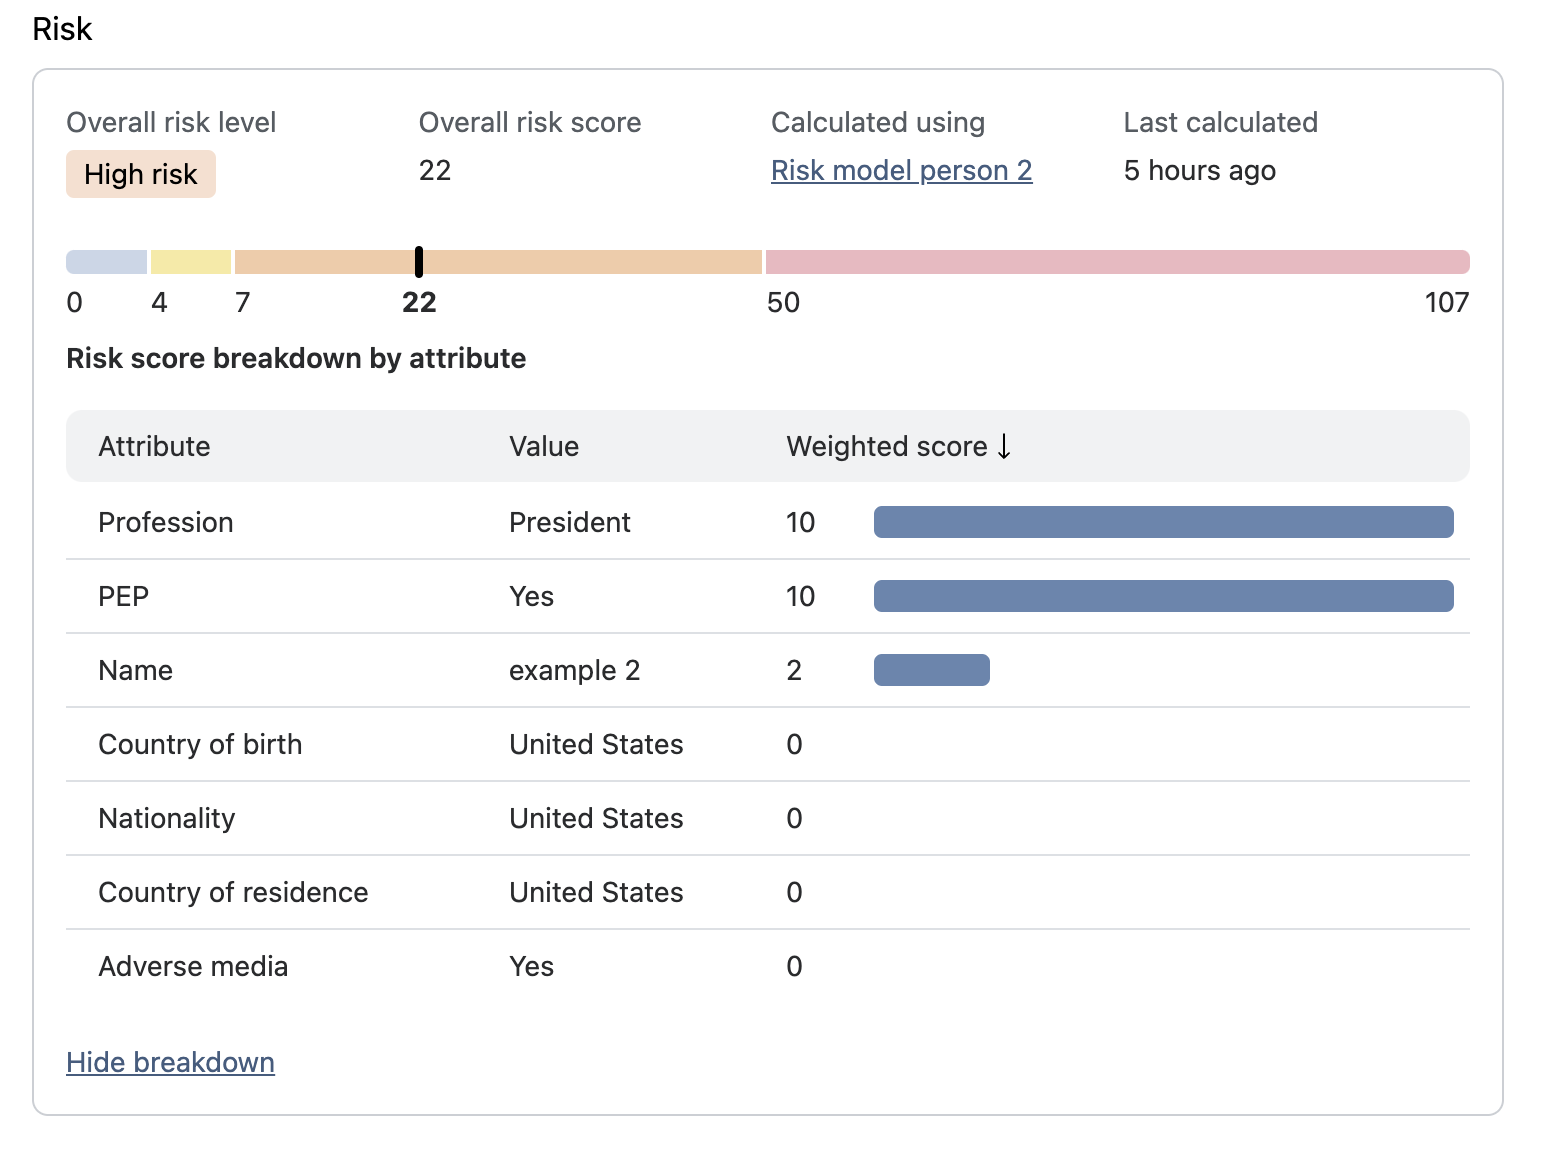Image resolution: width=1544 pixels, height=1150 pixels.
Task: Click the Value column header
Action: pos(543,446)
